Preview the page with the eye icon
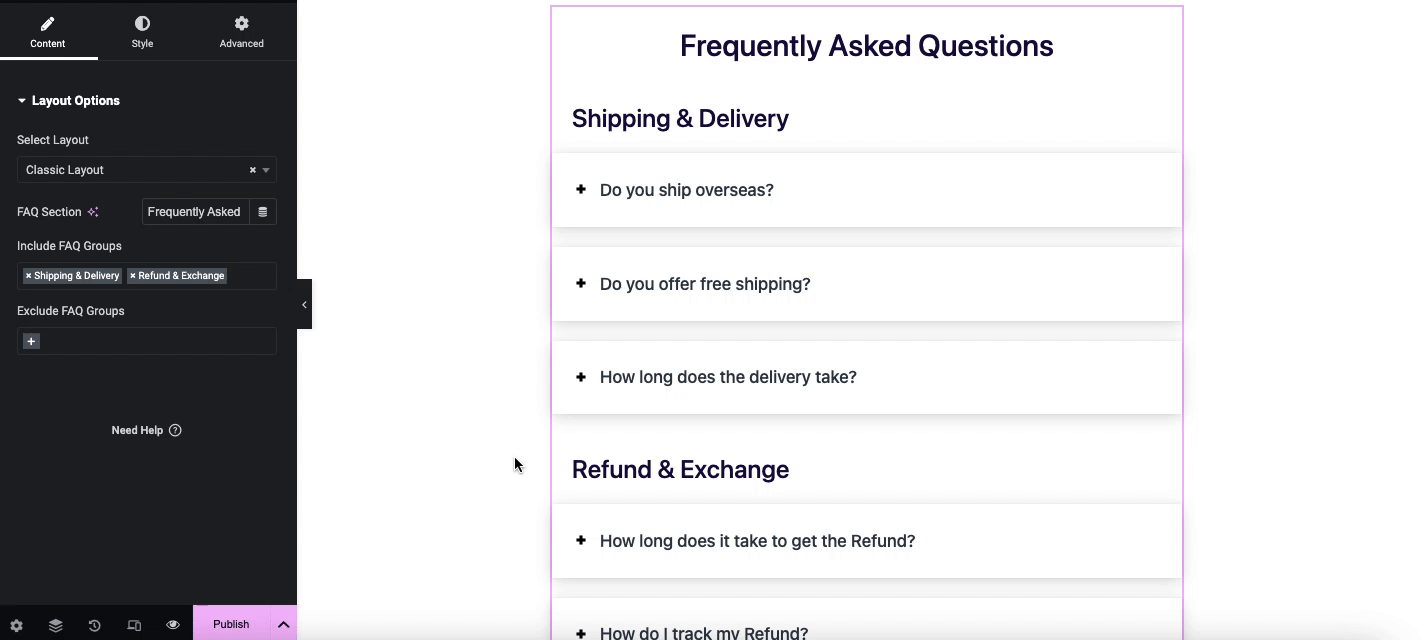This screenshot has width=1428, height=640. point(172,624)
